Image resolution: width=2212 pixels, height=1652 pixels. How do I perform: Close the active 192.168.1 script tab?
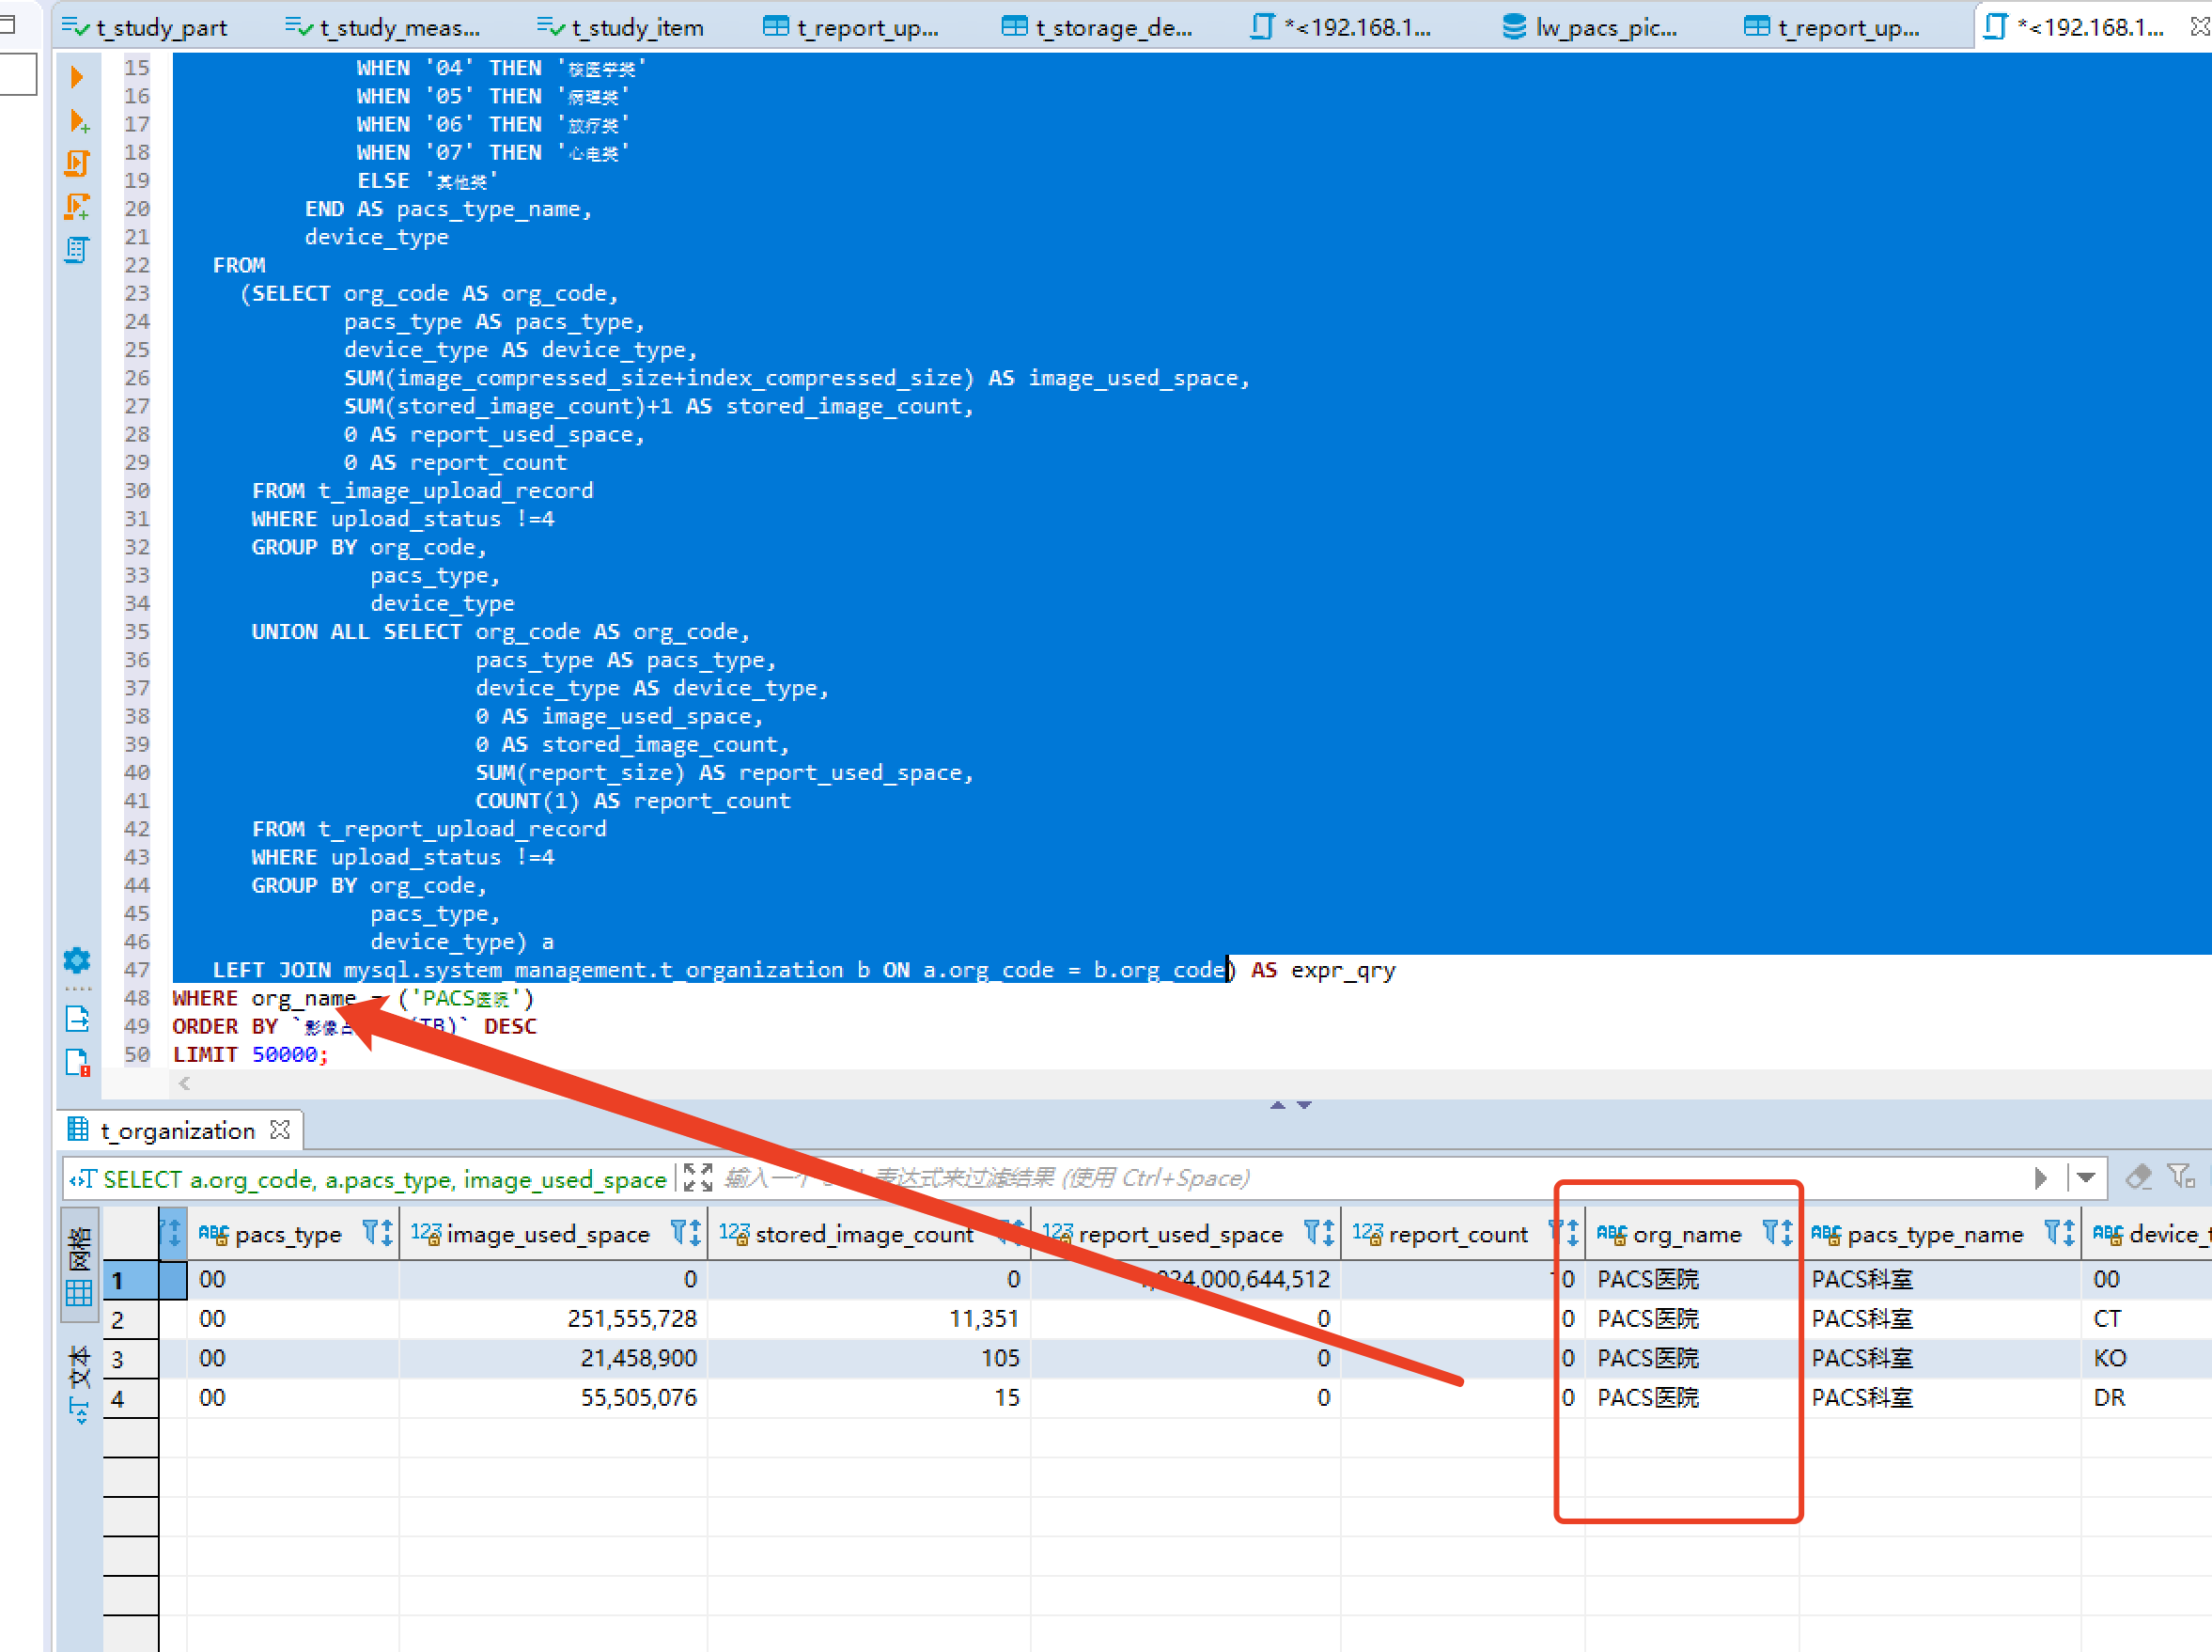2199,27
